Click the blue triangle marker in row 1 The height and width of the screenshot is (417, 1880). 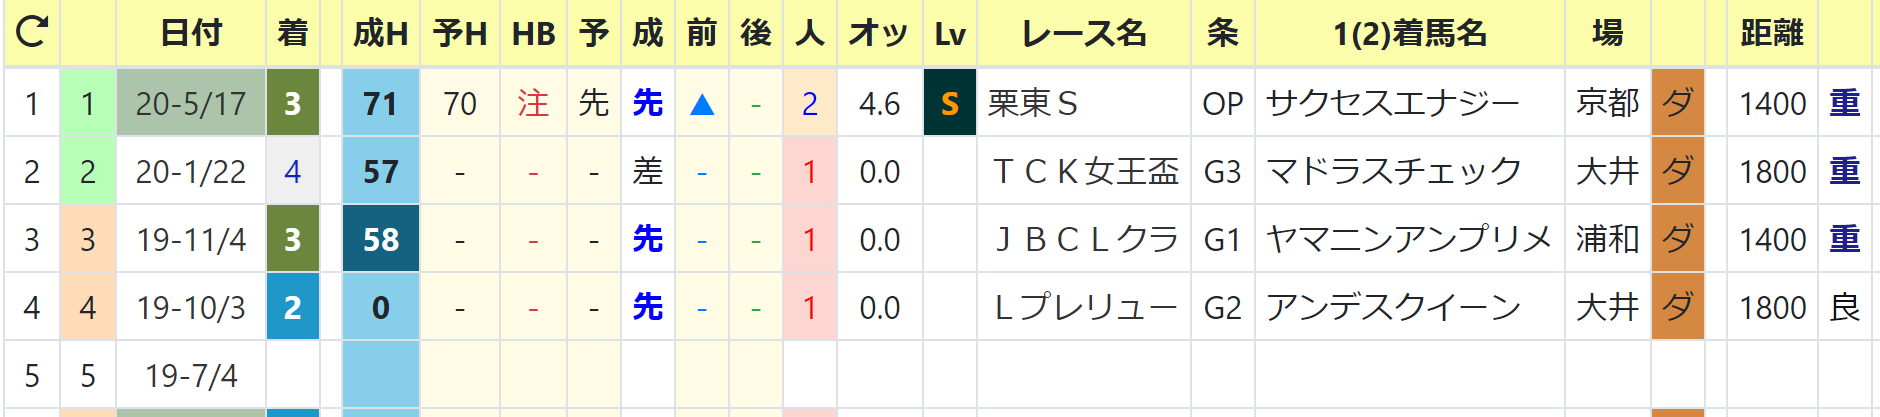tap(702, 104)
